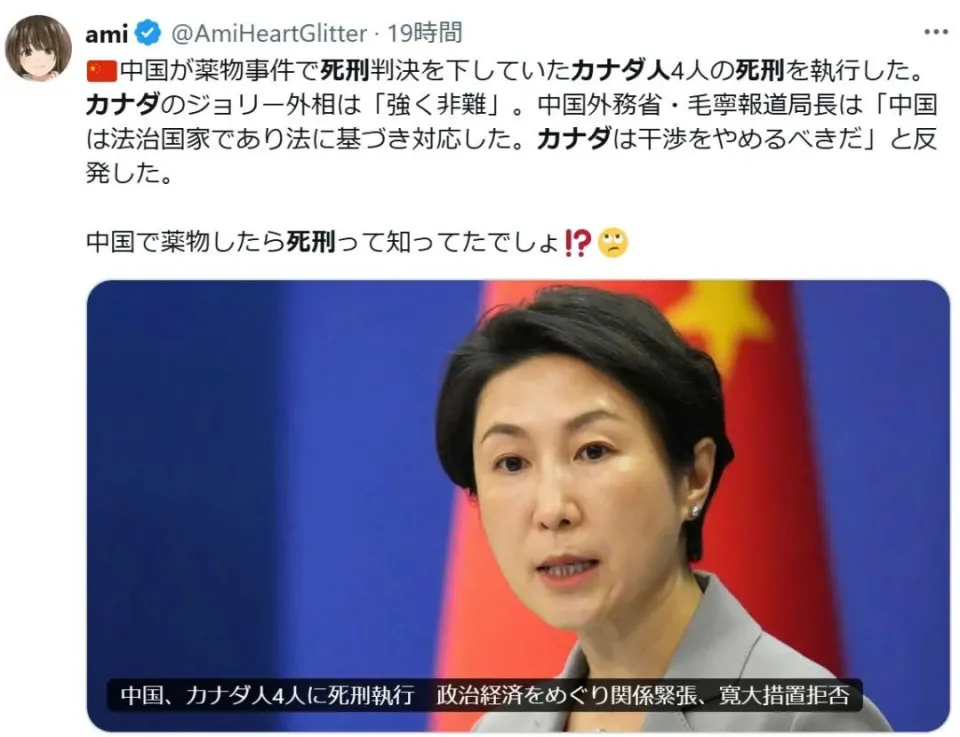Click the blue verified badge icon
This screenshot has width=960, height=737.
(x=148, y=33)
